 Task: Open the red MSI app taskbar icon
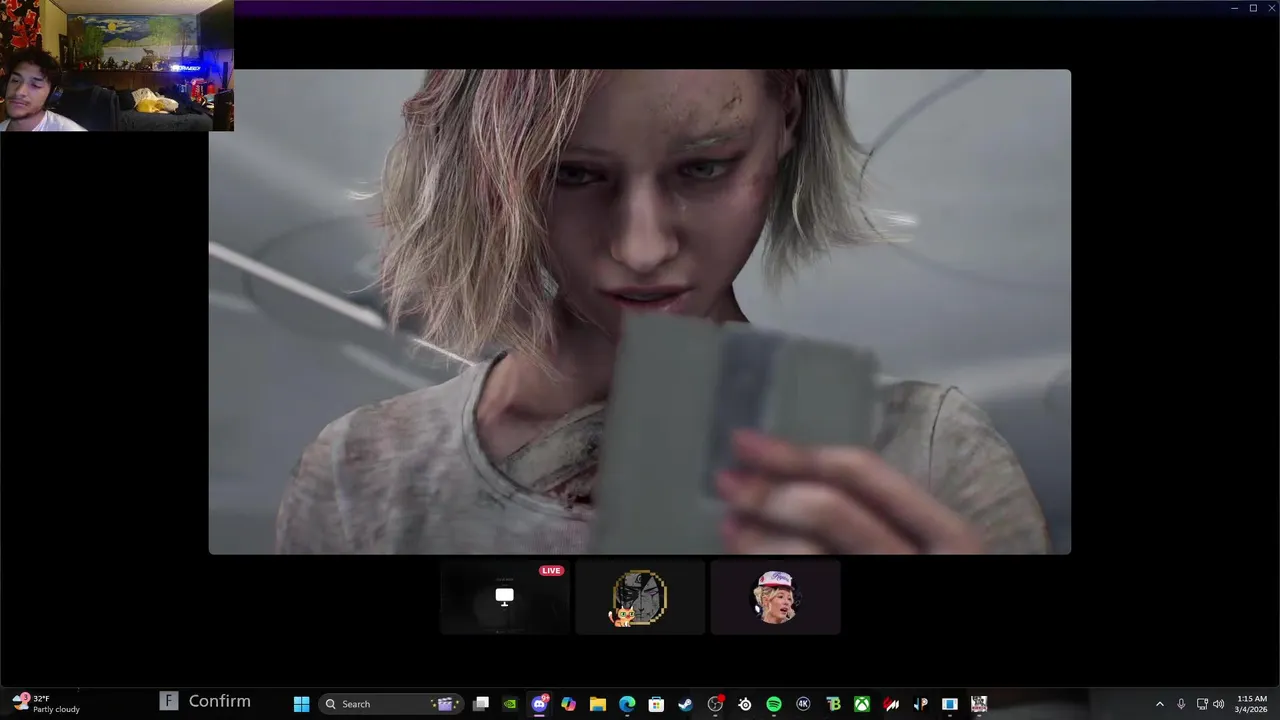[x=891, y=704]
